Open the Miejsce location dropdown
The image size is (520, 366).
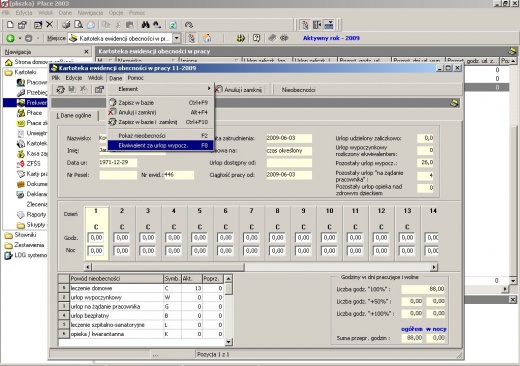coord(177,38)
